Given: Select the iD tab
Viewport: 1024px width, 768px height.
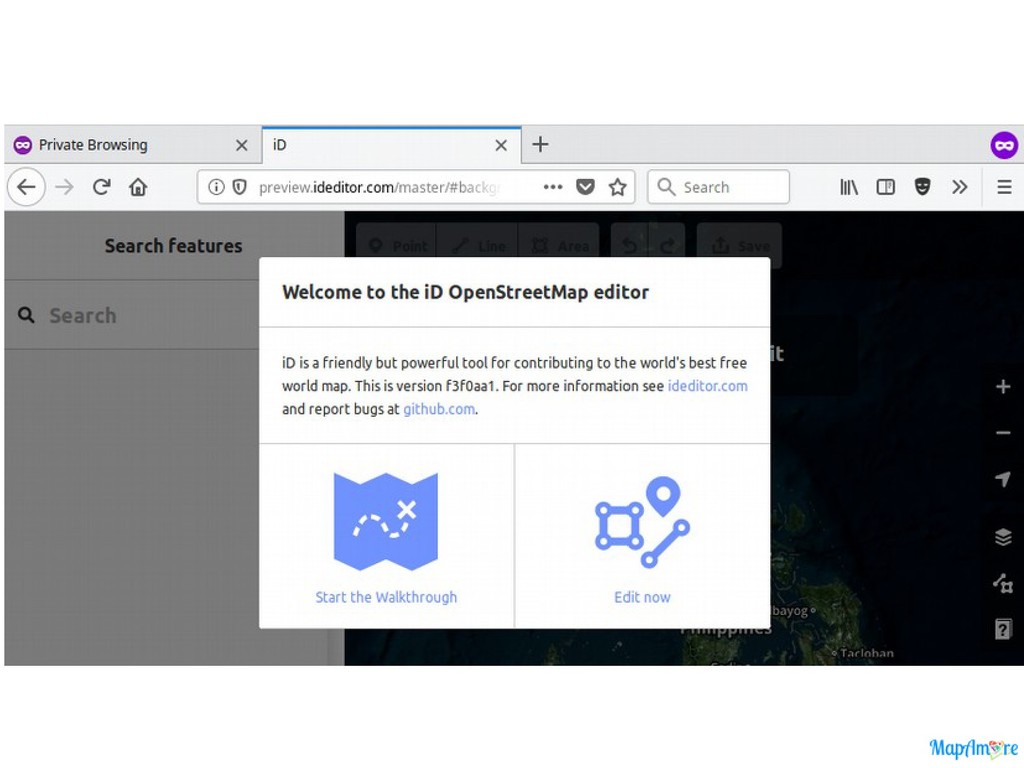Looking at the screenshot, I should pyautogui.click(x=391, y=145).
